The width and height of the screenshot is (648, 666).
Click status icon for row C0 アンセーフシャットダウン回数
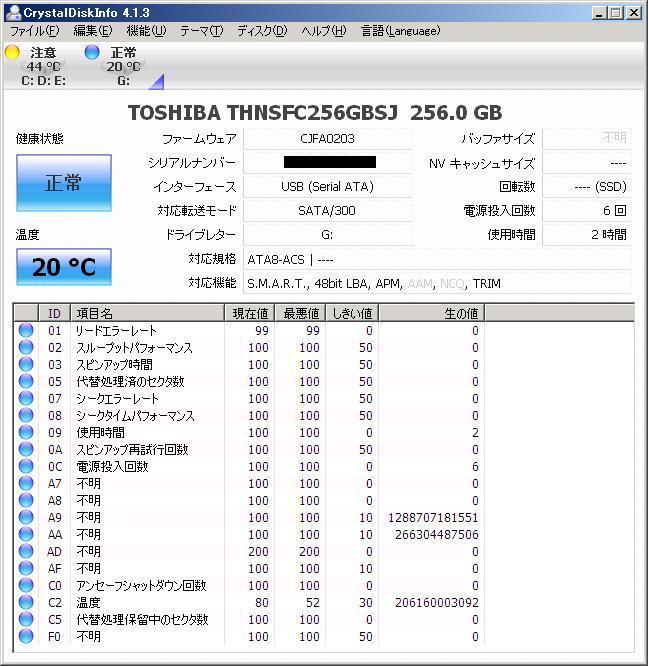(x=26, y=585)
